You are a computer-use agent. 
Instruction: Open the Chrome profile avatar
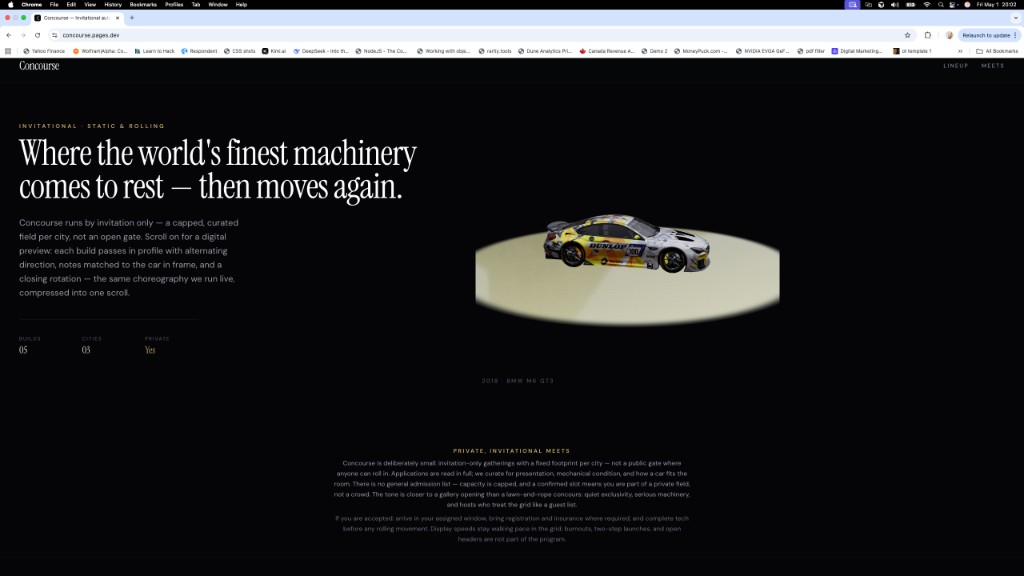pyautogui.click(x=949, y=35)
